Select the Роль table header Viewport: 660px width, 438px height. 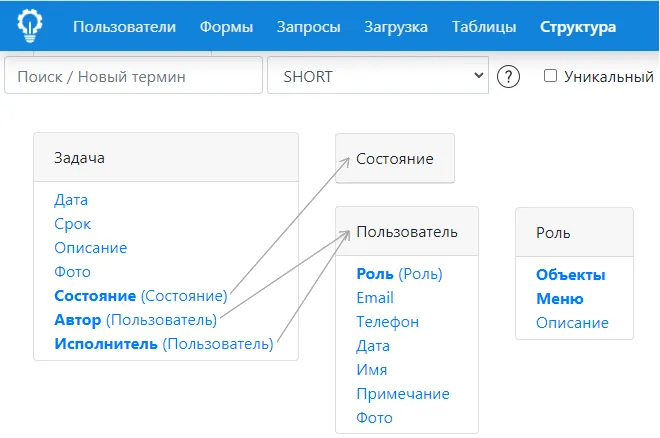tap(574, 232)
